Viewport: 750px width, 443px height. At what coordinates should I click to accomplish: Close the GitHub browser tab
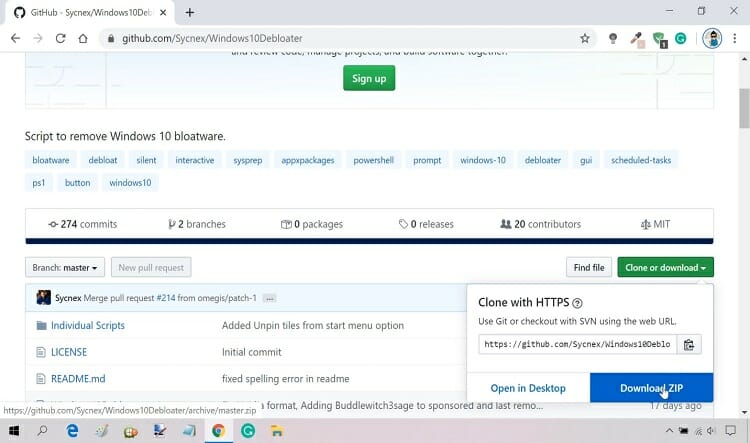tap(163, 12)
